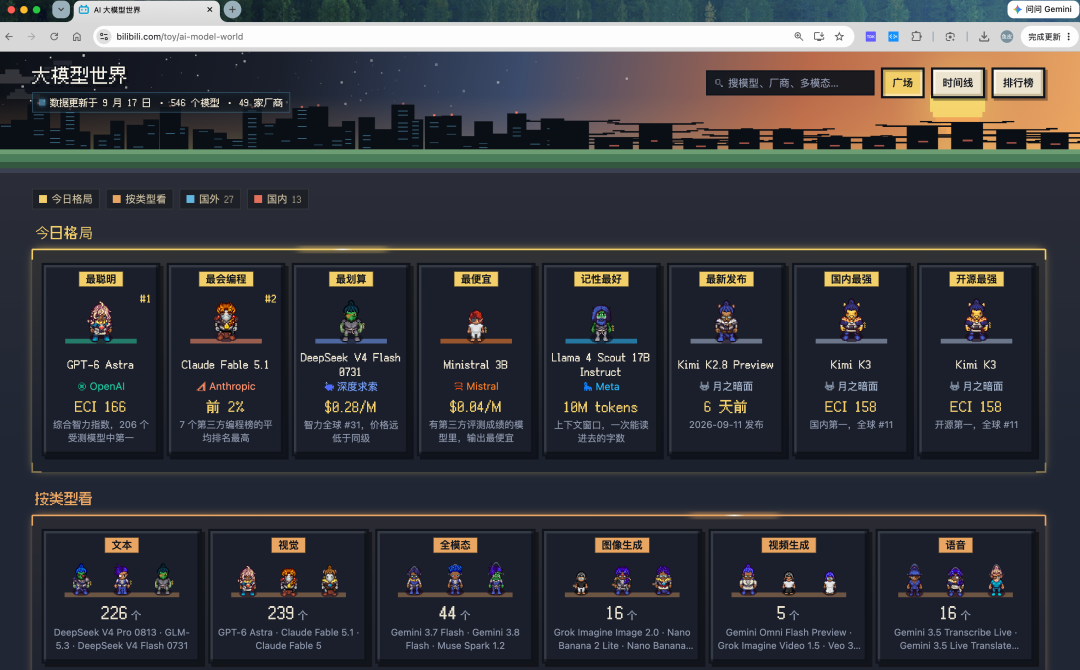Open the Chrome three-dot menu beside 完成更新

click(1068, 36)
